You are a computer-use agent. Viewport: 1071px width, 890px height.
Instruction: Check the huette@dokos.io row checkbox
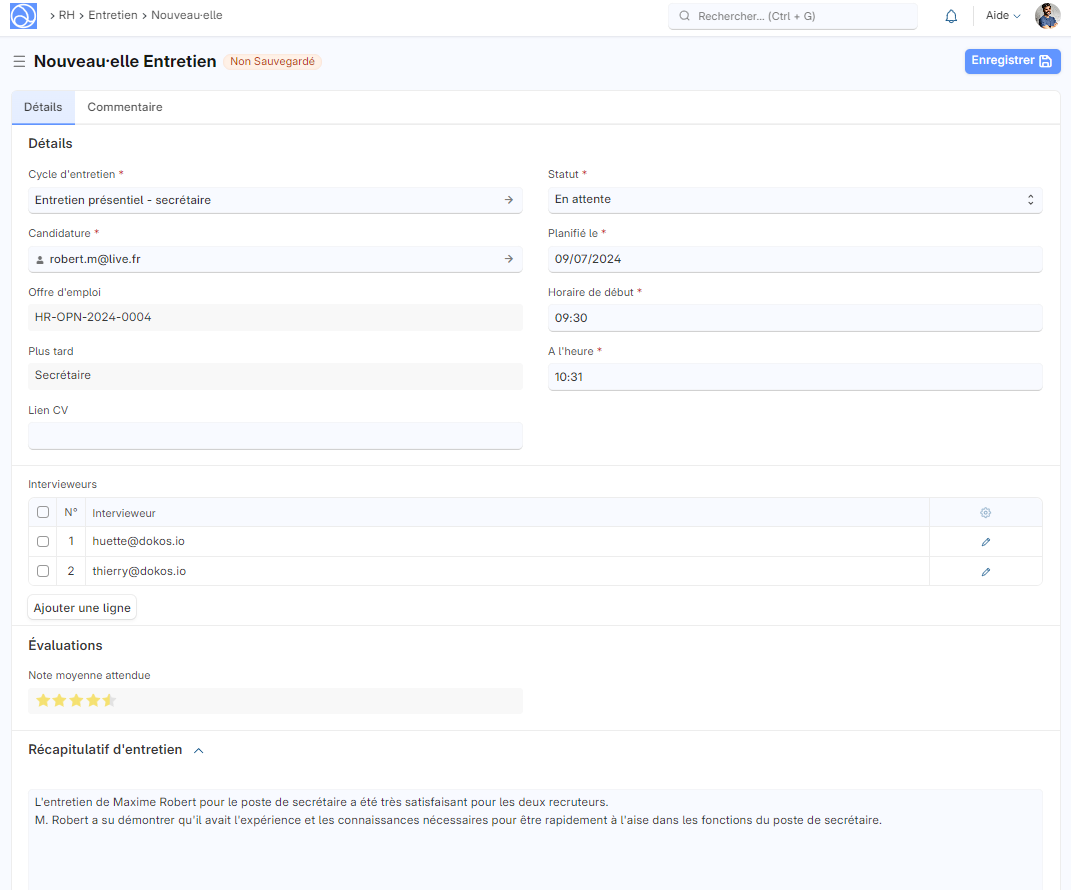(43, 542)
